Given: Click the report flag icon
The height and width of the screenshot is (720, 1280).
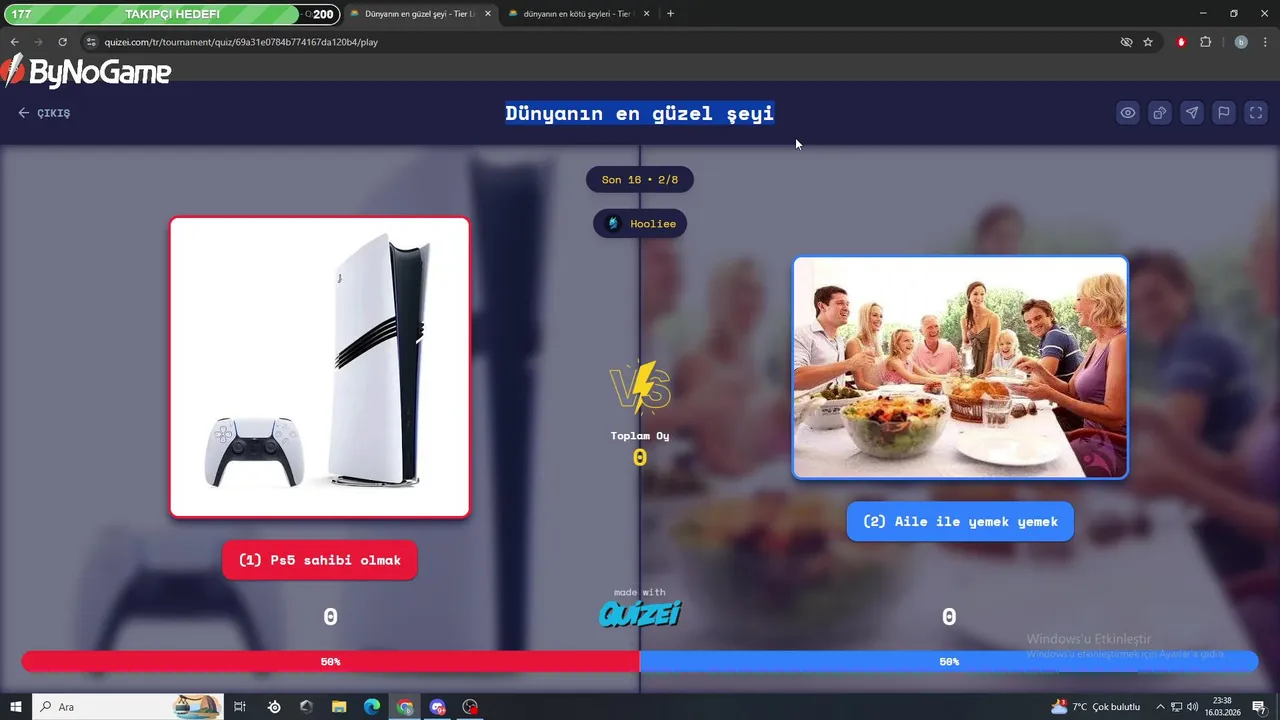Looking at the screenshot, I should click(x=1224, y=113).
